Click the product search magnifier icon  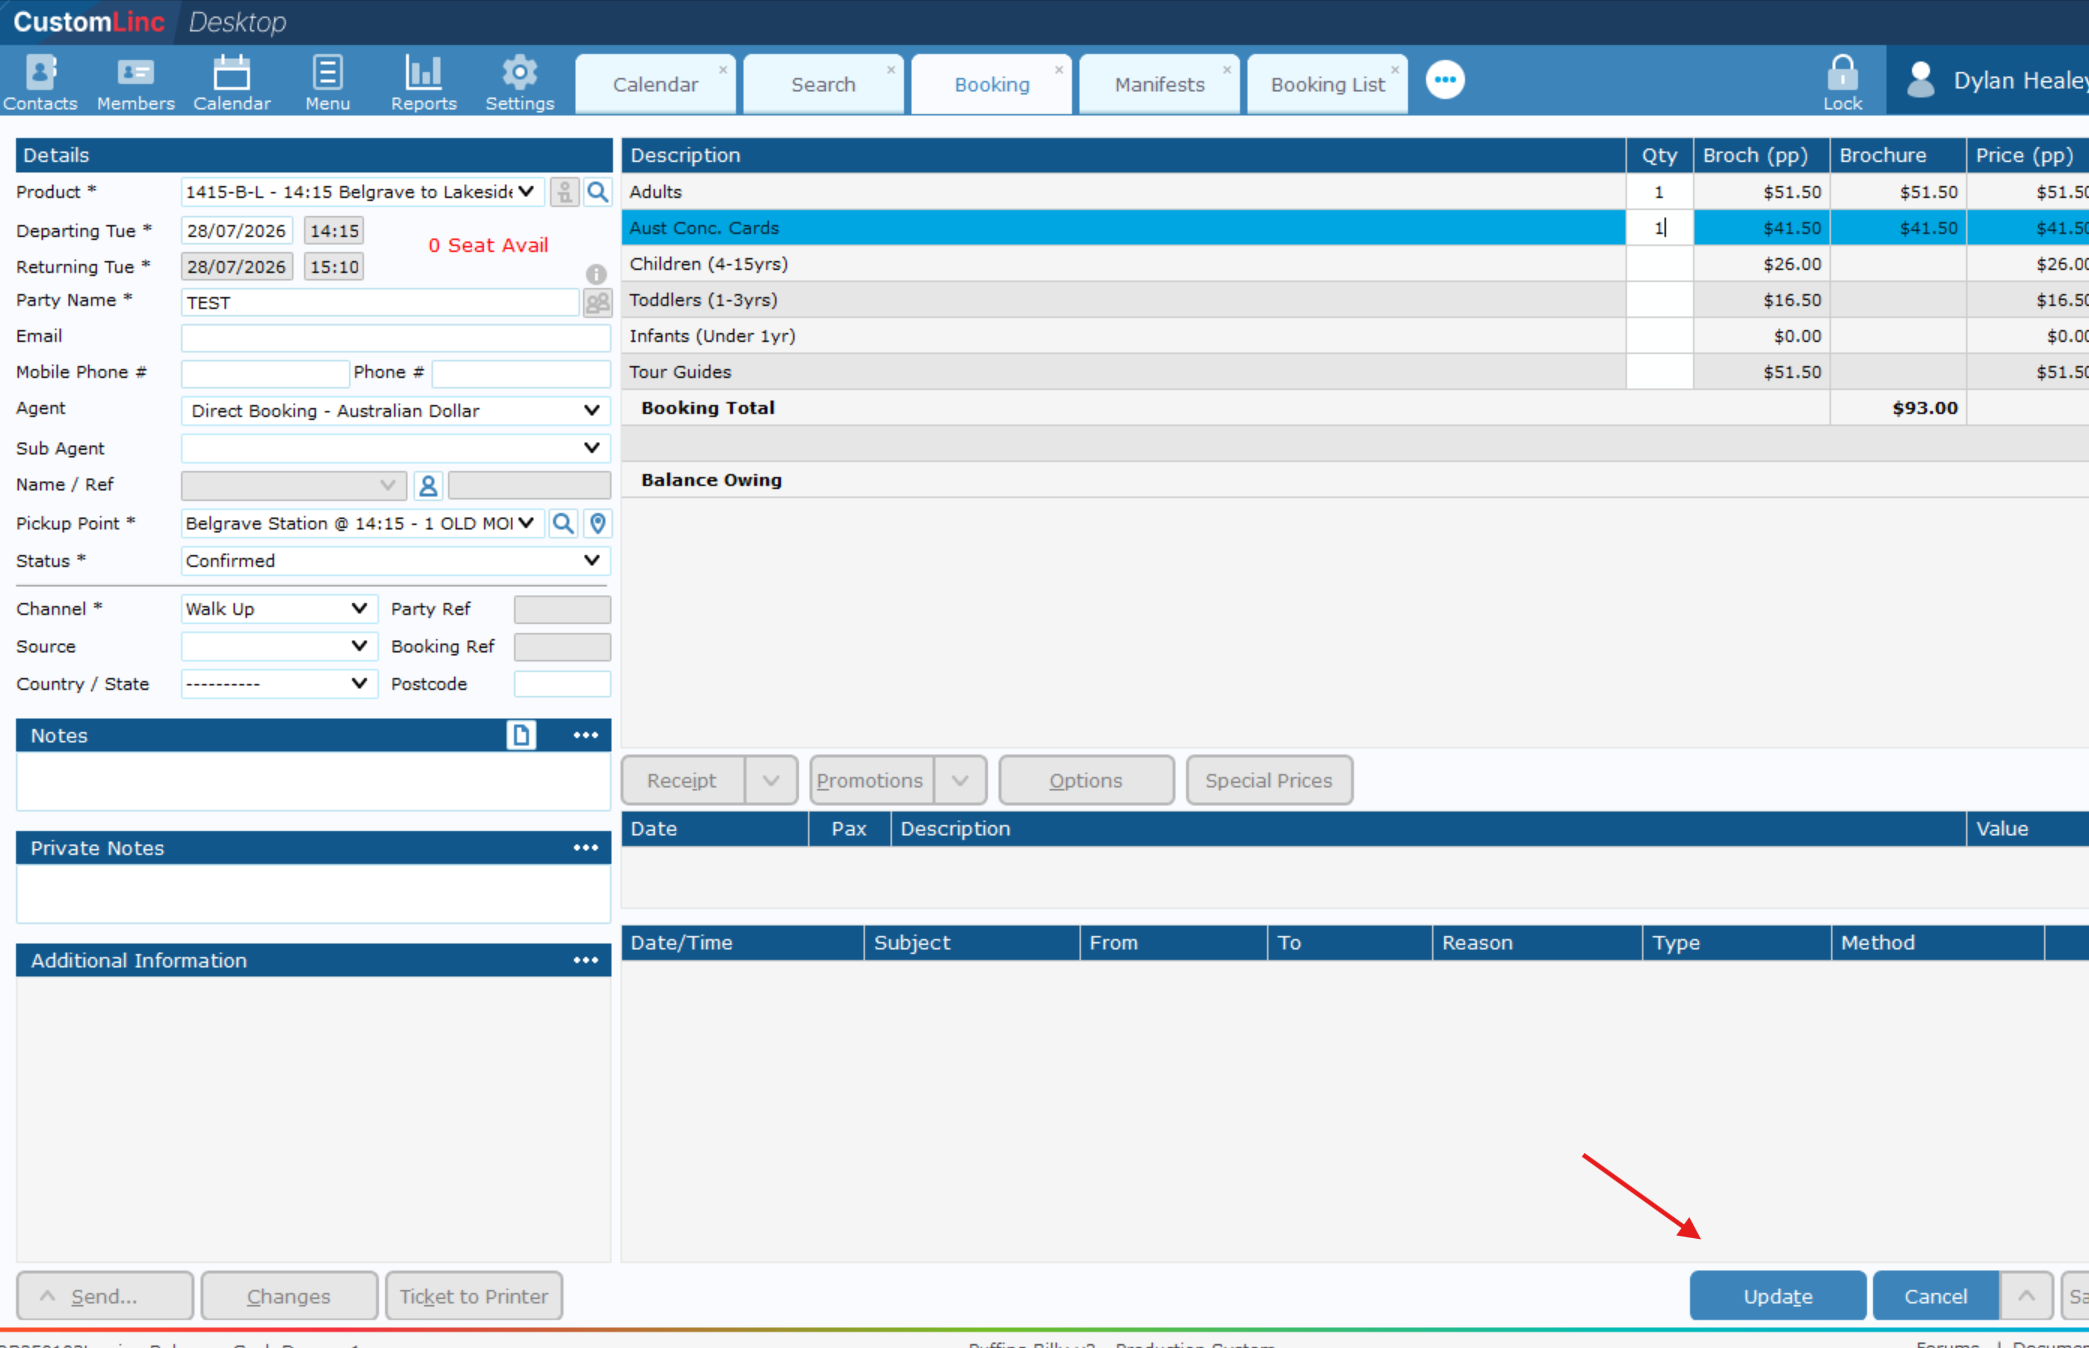(x=597, y=192)
